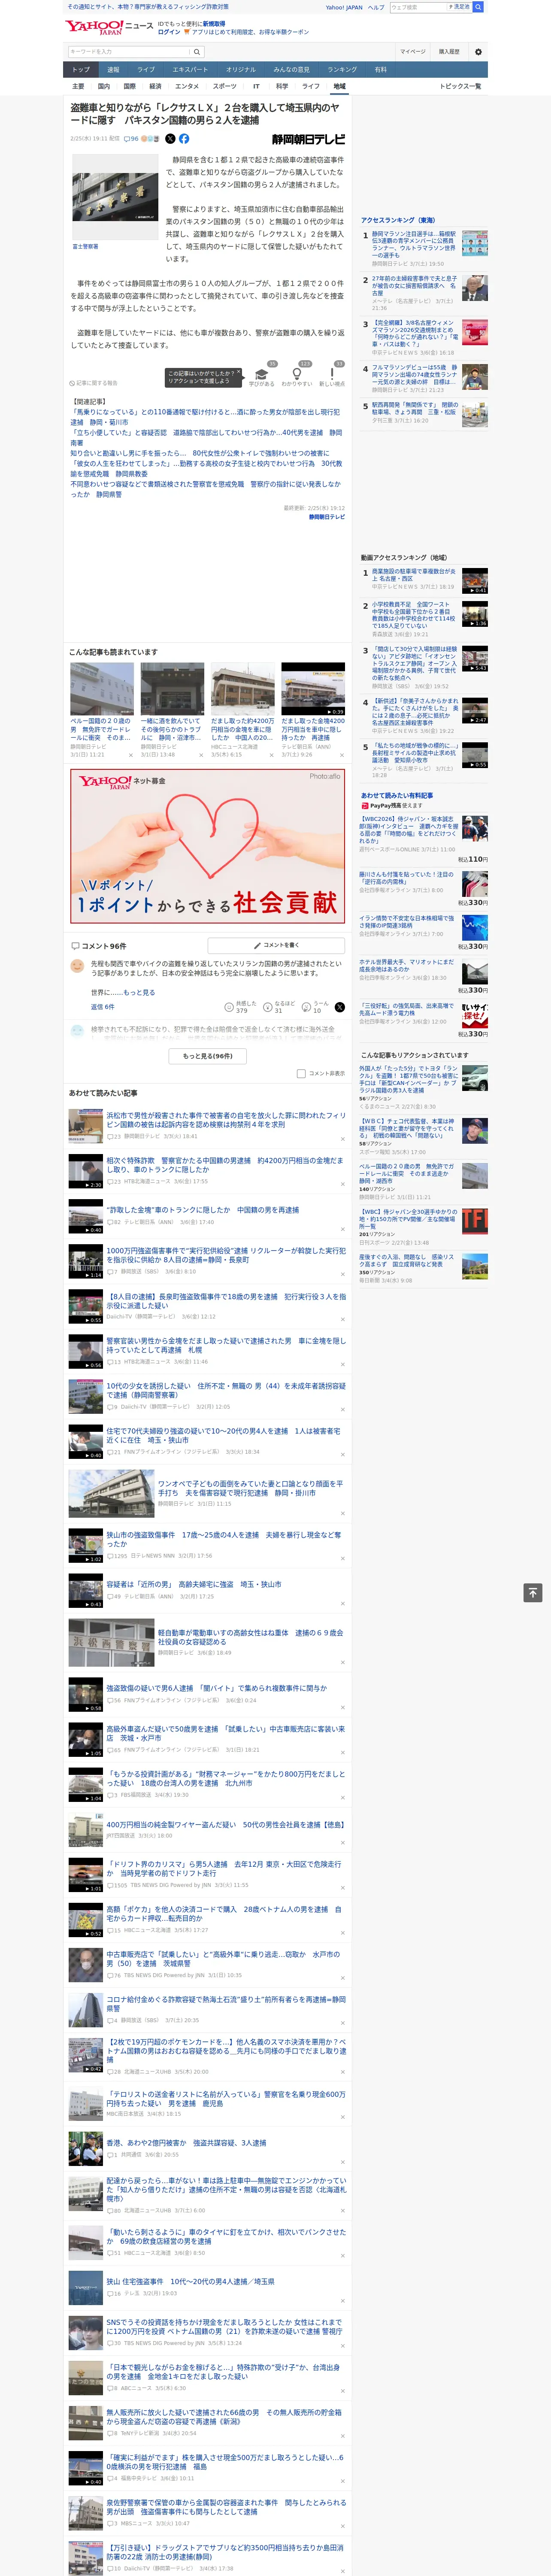The height and width of the screenshot is (2576, 551).
Task: Click the search magnifier icon beside keyword box
Action: click(196, 52)
